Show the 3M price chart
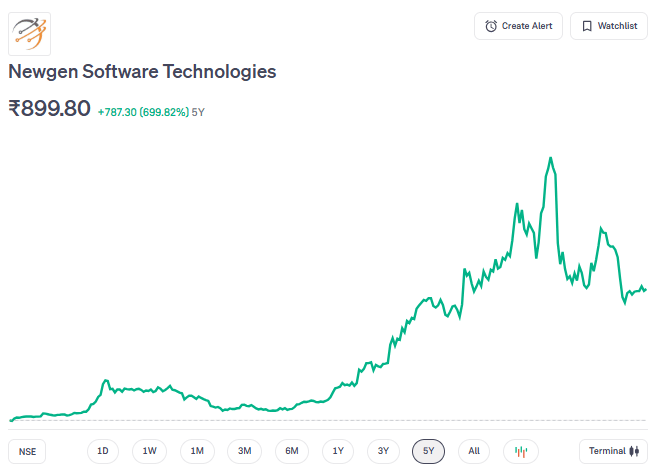The image size is (666, 473). pyautogui.click(x=244, y=451)
